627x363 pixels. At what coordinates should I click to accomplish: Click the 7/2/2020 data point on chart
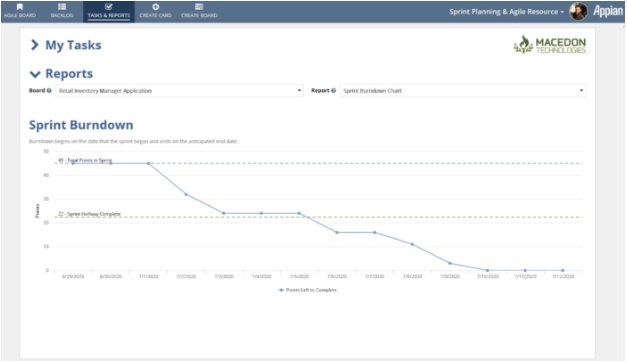pos(186,194)
